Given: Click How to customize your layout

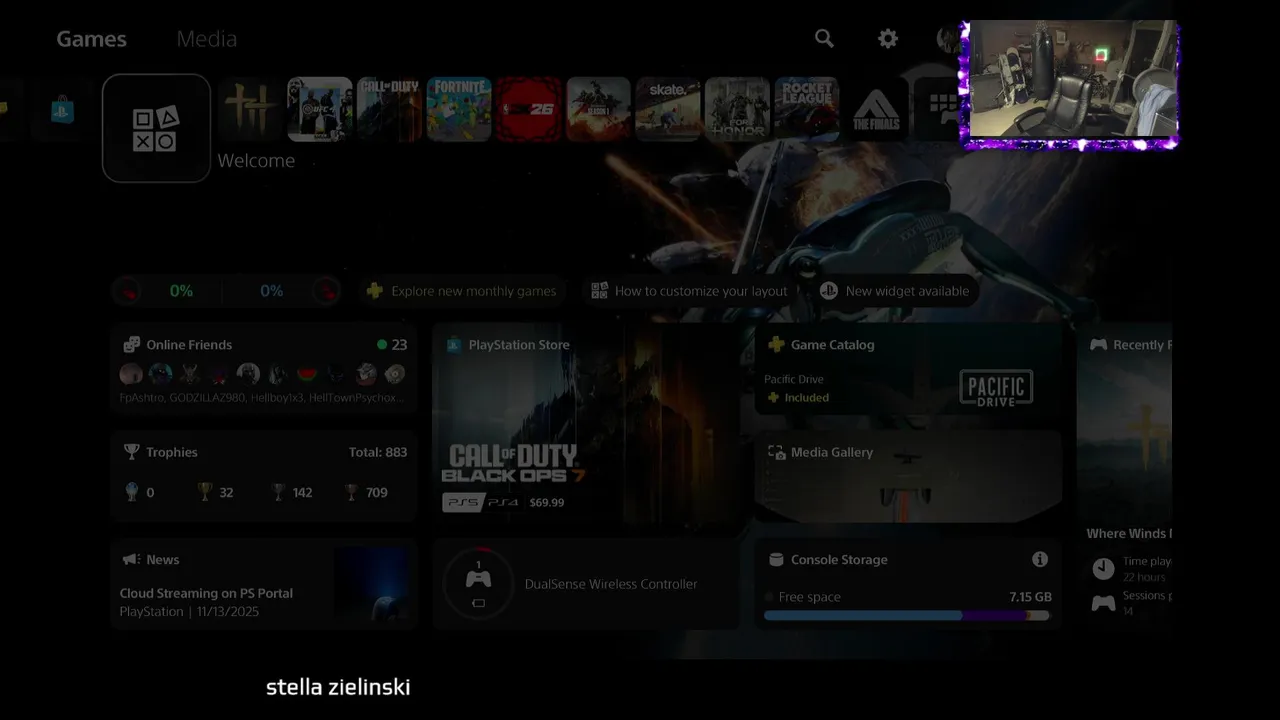Looking at the screenshot, I should click(689, 291).
